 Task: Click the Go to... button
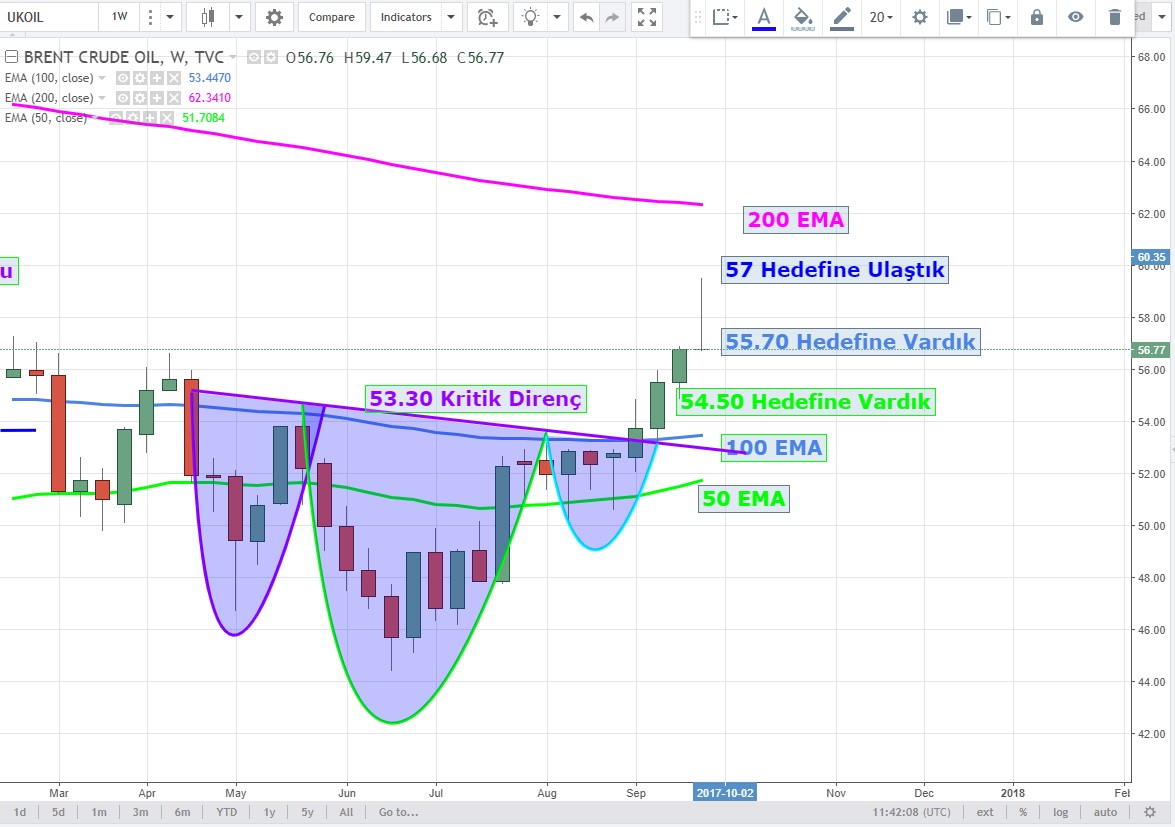click(x=398, y=812)
